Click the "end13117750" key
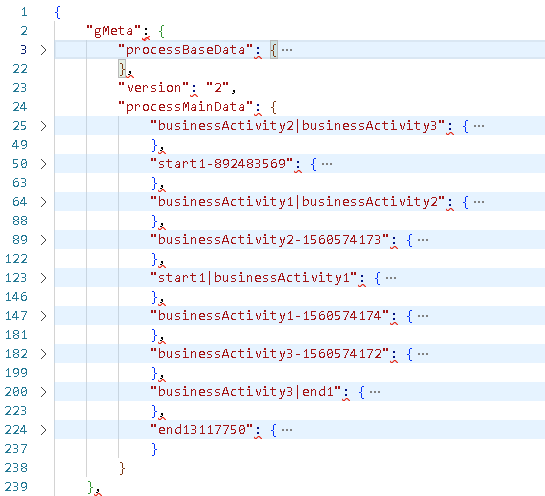Image resolution: width=545 pixels, height=496 pixels. pos(202,430)
